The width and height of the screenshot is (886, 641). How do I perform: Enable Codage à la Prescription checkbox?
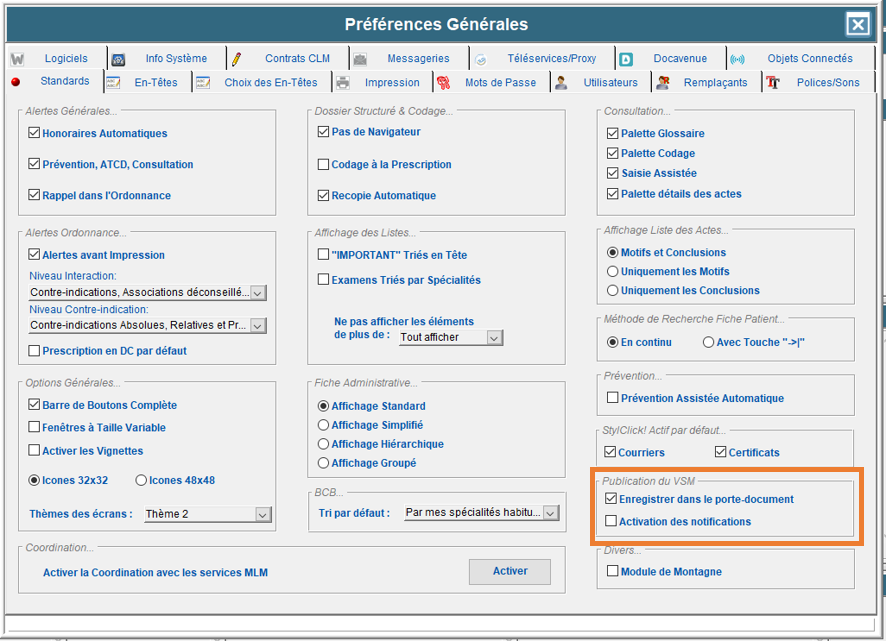pos(323,165)
